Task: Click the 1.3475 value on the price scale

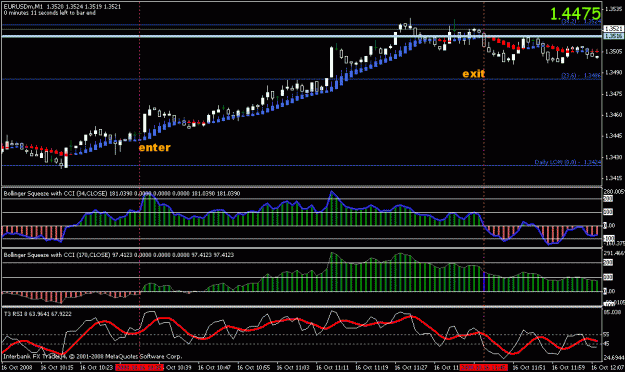Action: 614,94
